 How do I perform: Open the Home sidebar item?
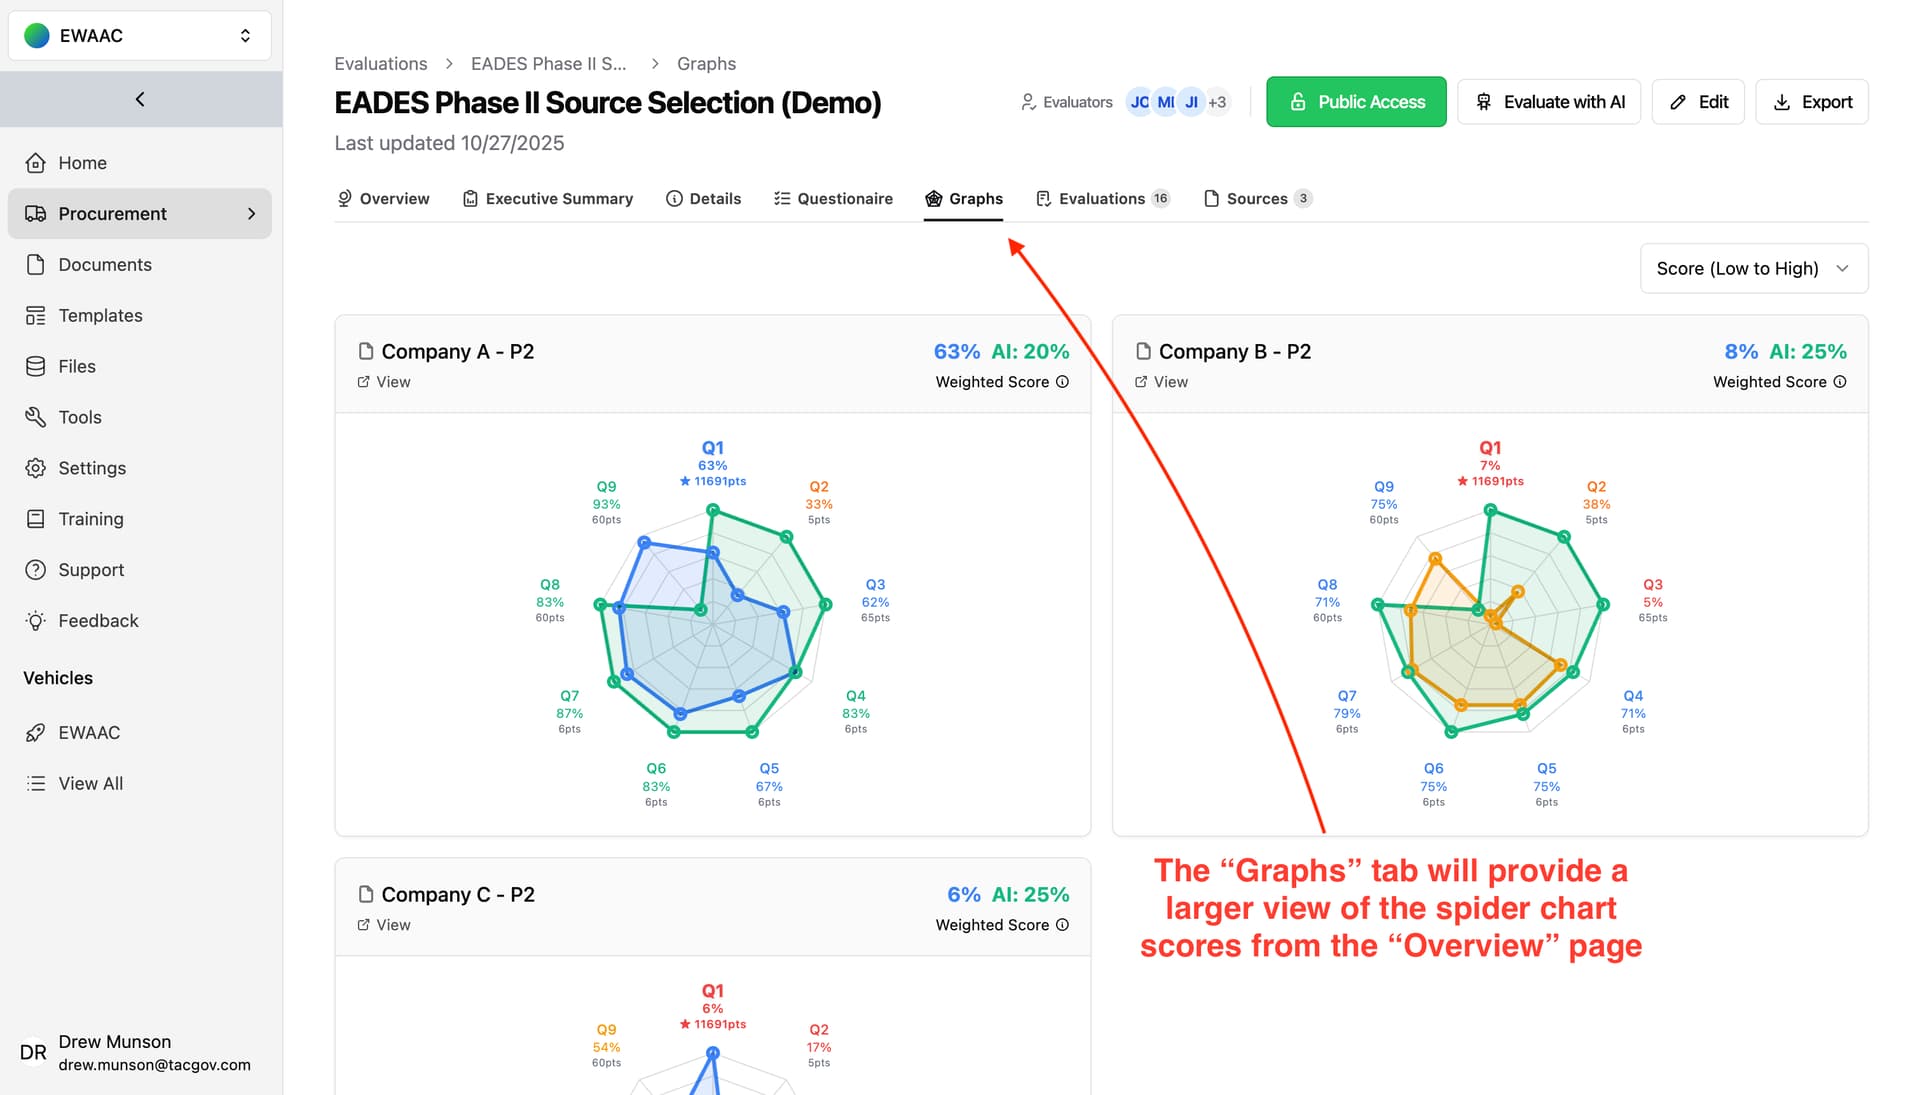tap(82, 163)
